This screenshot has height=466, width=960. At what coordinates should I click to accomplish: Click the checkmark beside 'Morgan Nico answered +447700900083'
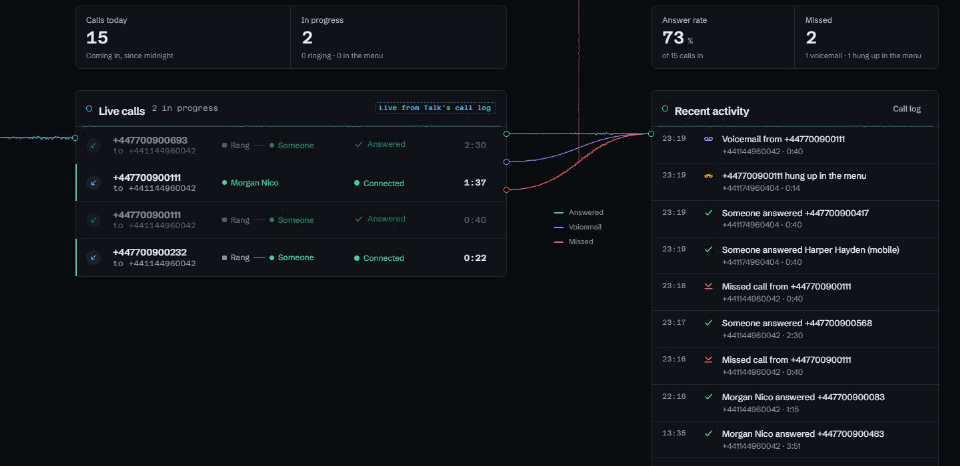pyautogui.click(x=708, y=397)
